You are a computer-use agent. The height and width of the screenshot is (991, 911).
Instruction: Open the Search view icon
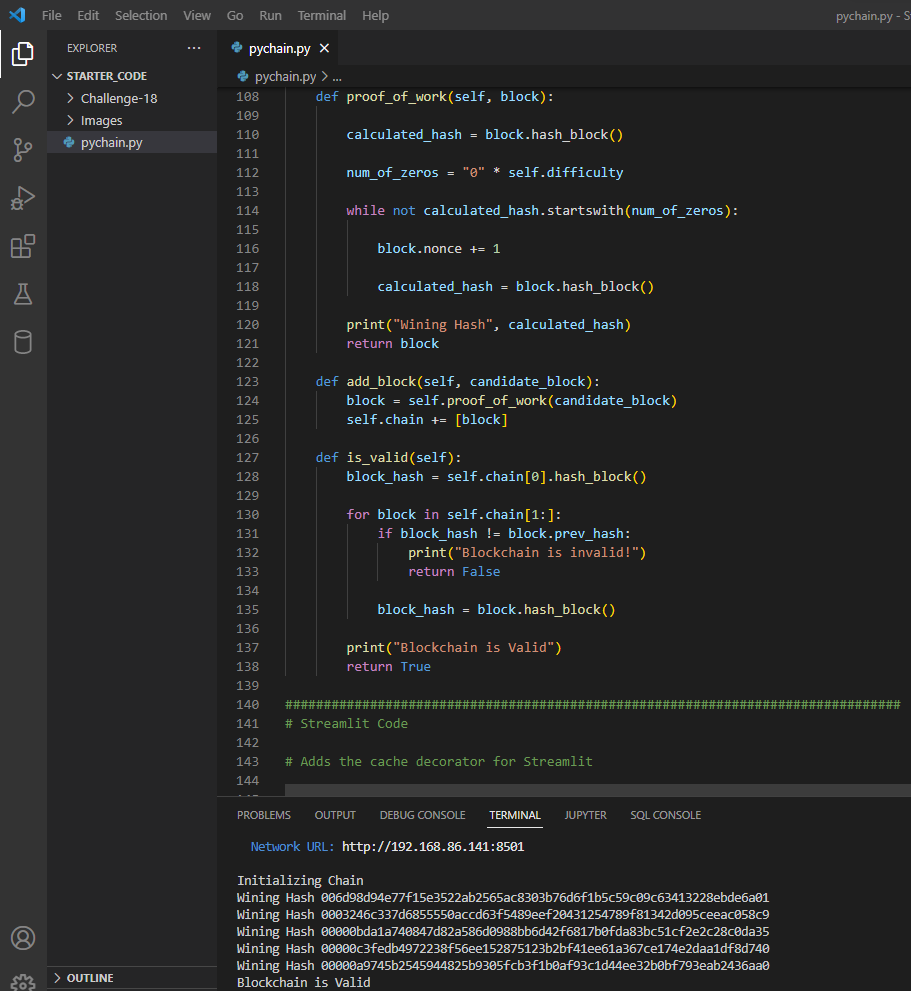(x=23, y=101)
